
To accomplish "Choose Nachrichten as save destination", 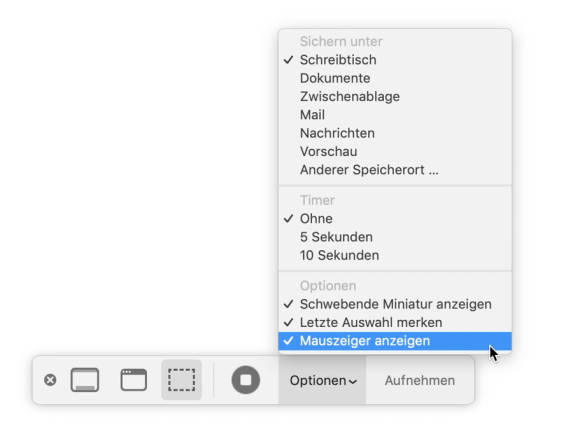I will [x=395, y=133].
